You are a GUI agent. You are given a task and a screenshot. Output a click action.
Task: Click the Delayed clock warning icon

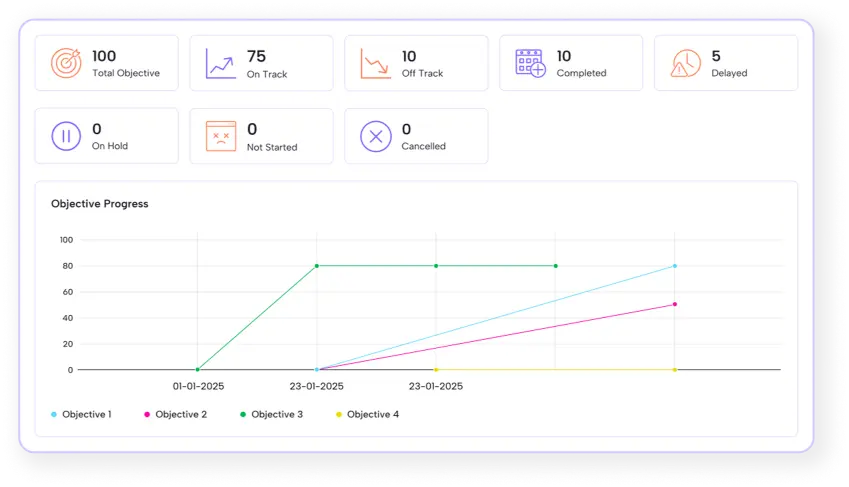pos(686,64)
